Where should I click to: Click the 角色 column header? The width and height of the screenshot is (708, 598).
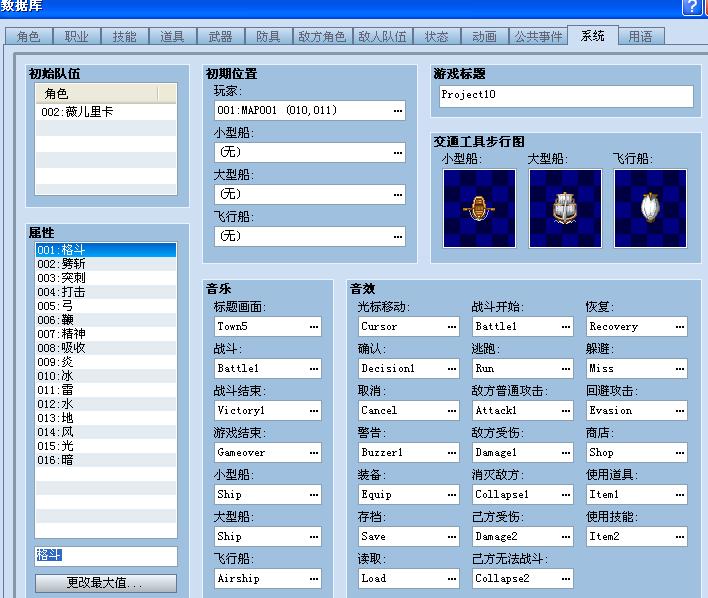[x=97, y=94]
